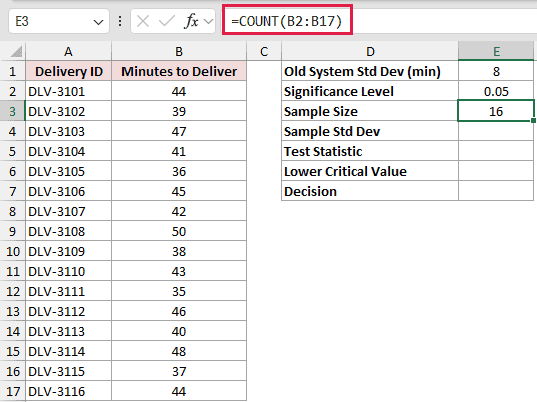Viewport: 537px width, 402px height.
Task: Confirm the entry with the checkmark icon
Action: pos(167,22)
